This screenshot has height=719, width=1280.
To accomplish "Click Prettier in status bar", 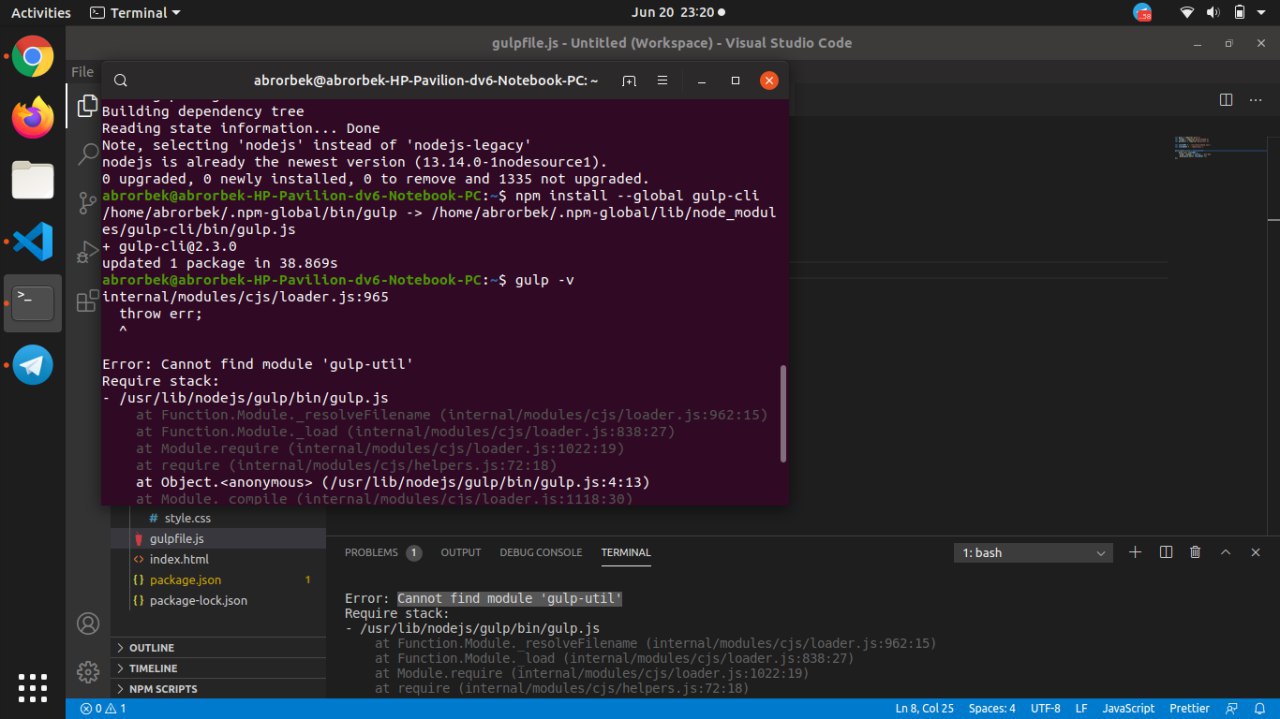I will click(1191, 708).
